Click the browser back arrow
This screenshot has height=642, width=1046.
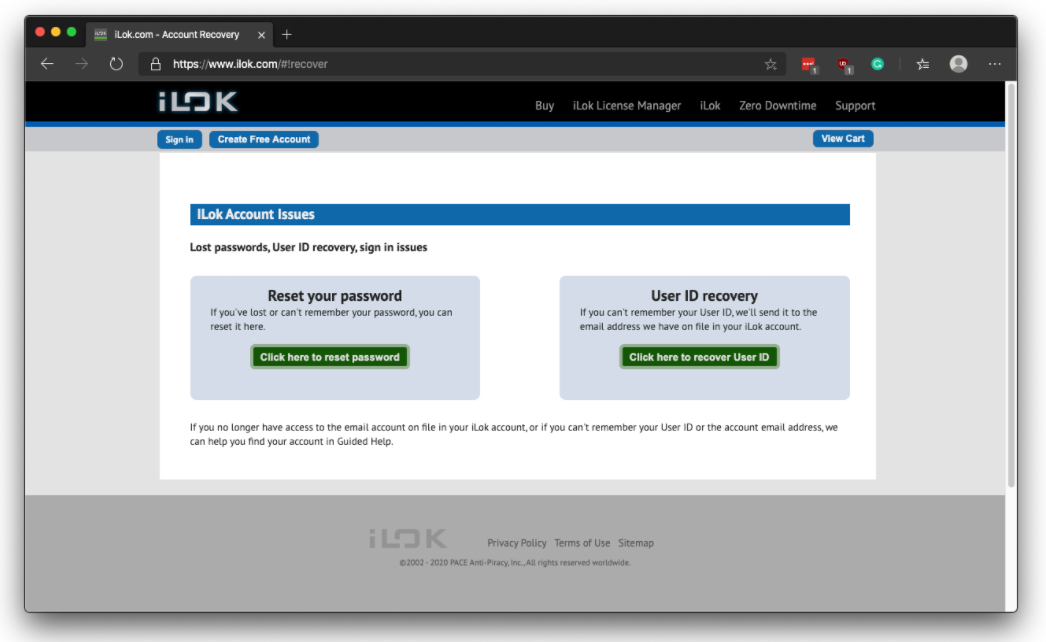click(x=47, y=64)
